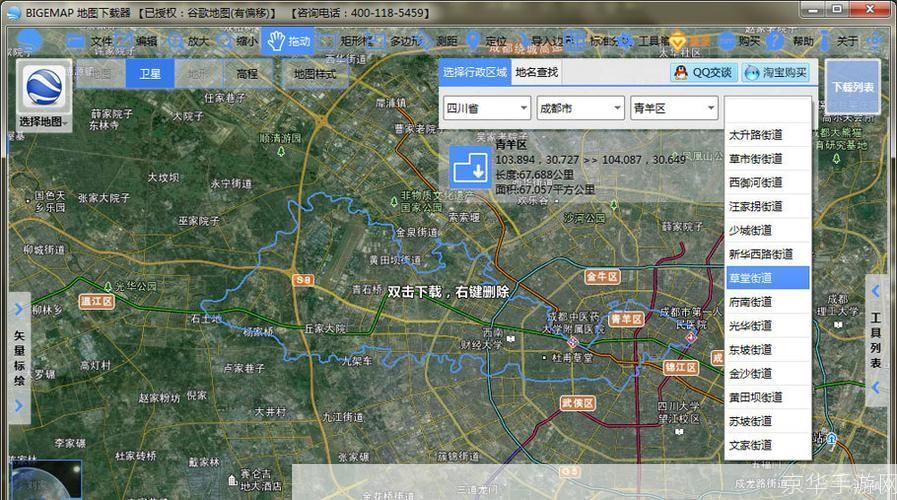Viewport: 897px width, 500px height.
Task: Click the 锦江区 district label on map
Action: coord(680,367)
